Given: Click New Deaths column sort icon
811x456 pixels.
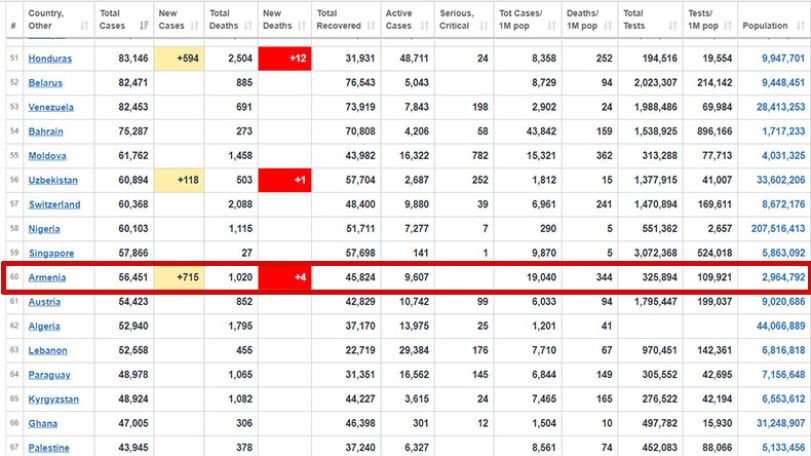Looking at the screenshot, I should (302, 25).
